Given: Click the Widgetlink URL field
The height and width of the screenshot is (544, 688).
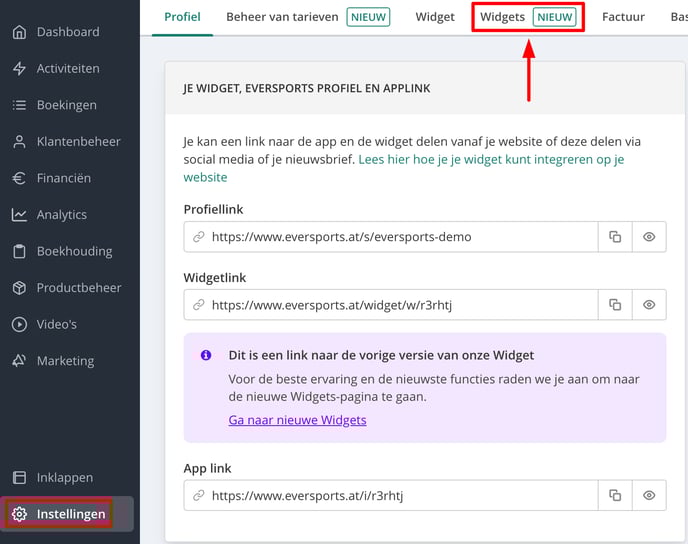Looking at the screenshot, I should coord(391,304).
